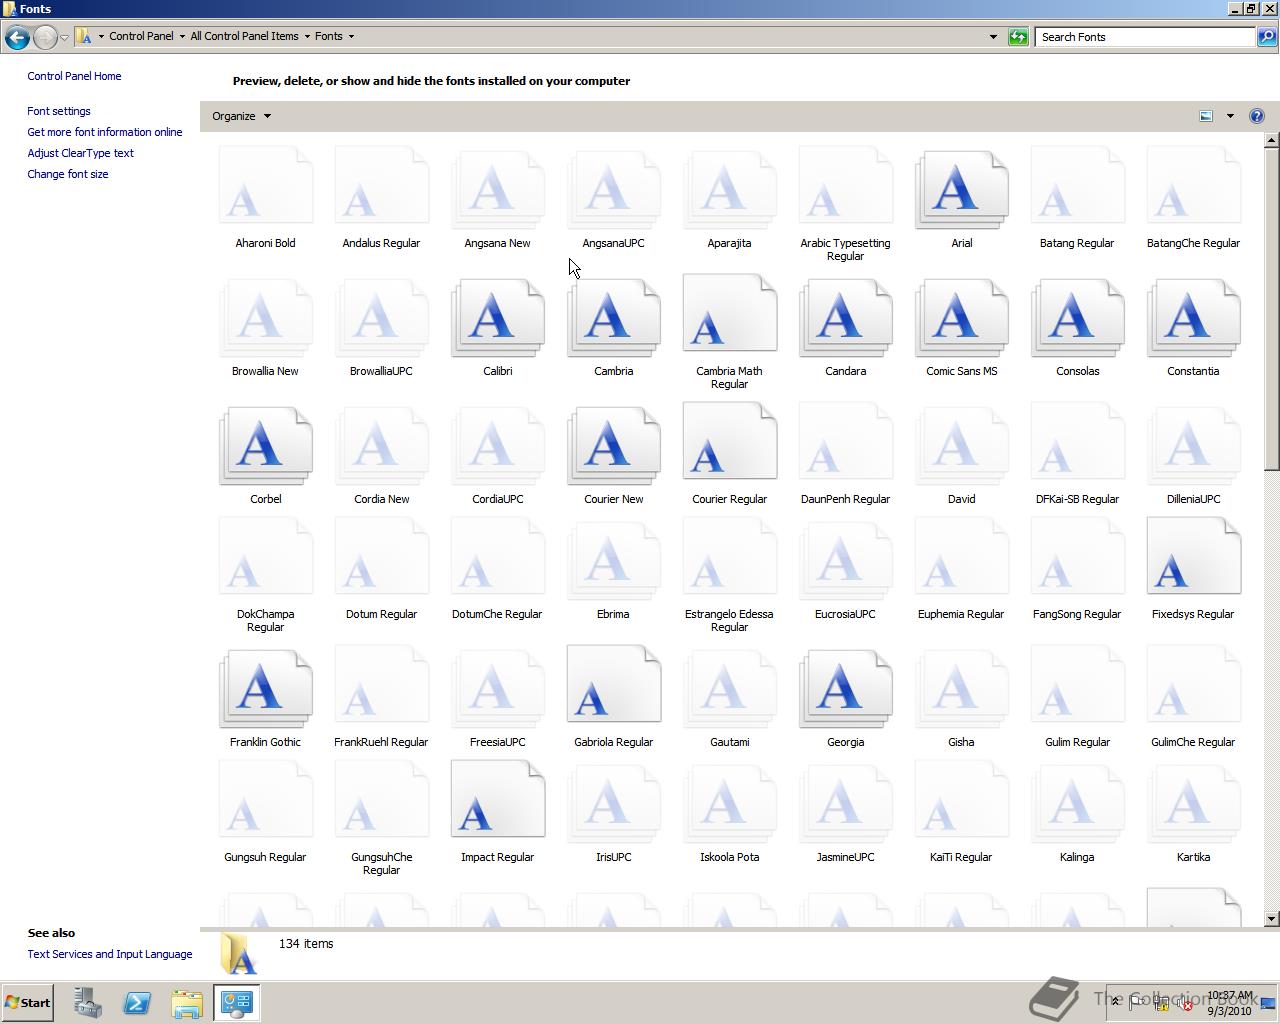This screenshot has width=1280, height=1024.
Task: Click the Control Panel taskbar button
Action: (x=237, y=1003)
